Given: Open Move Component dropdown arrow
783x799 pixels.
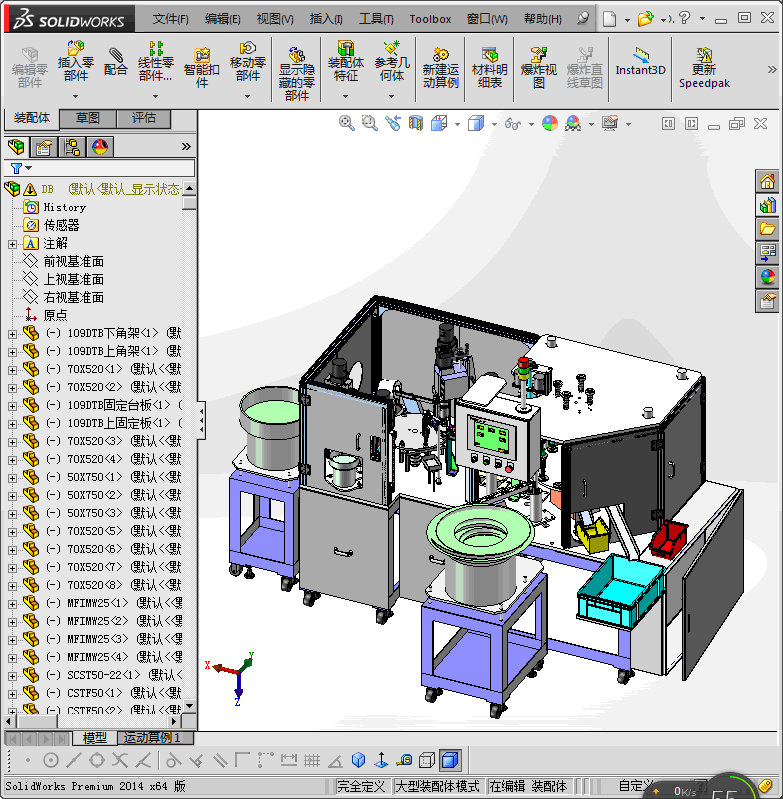Looking at the screenshot, I should point(248,96).
